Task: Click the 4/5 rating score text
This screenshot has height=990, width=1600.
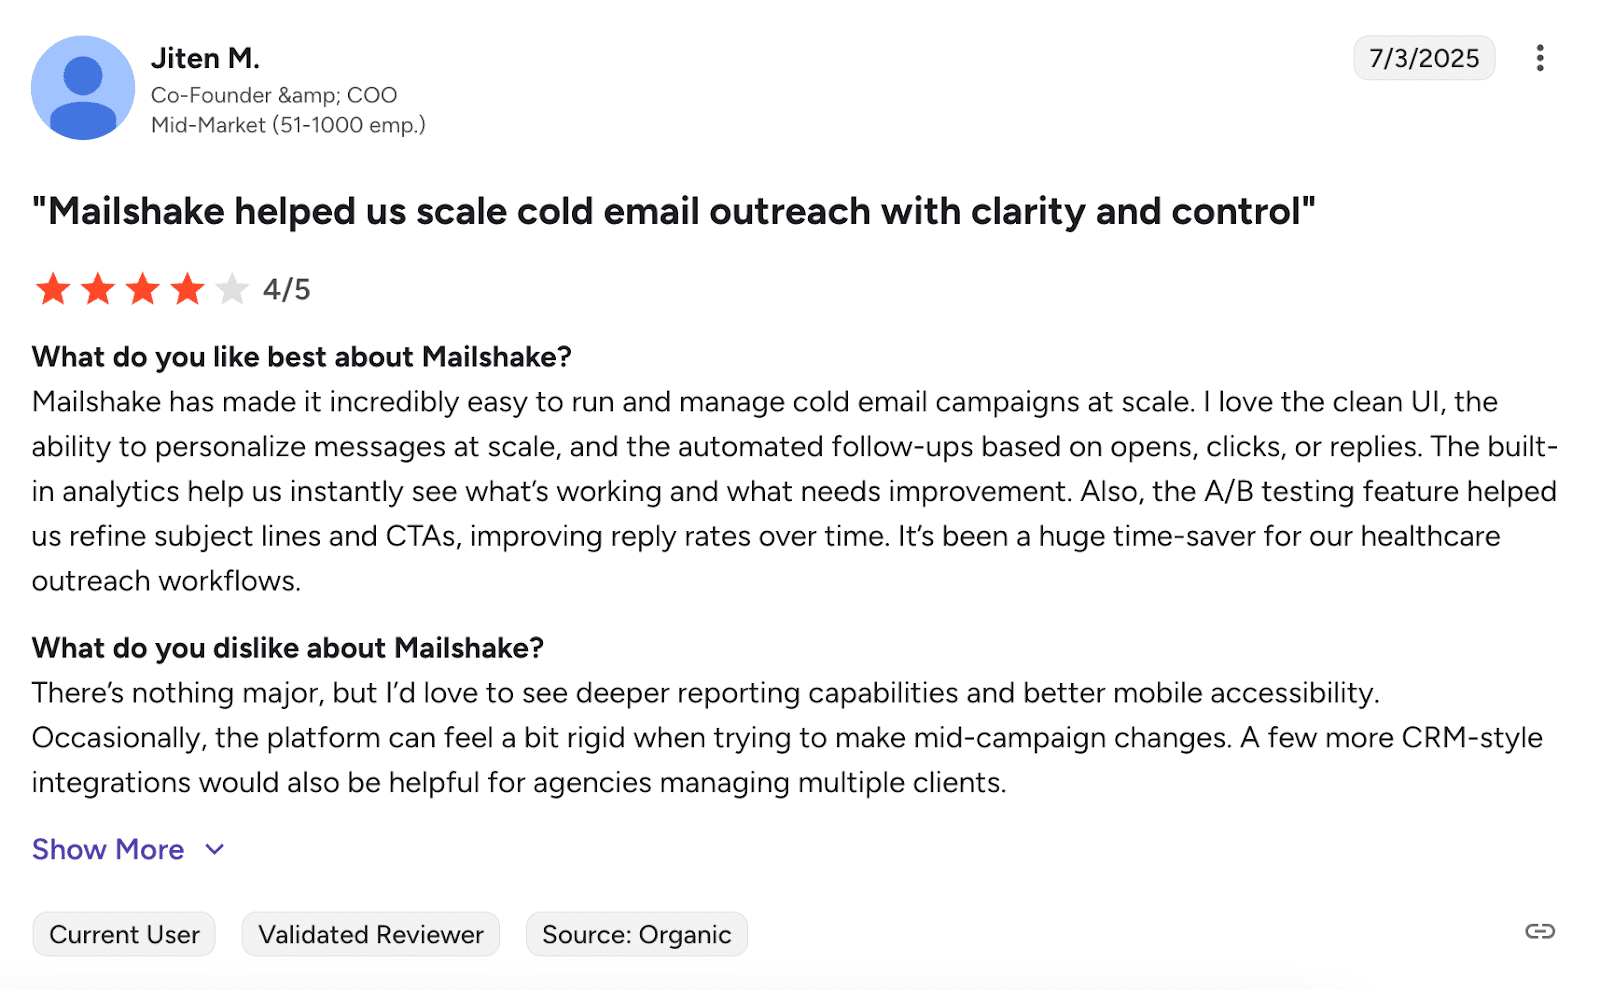Action: point(286,289)
